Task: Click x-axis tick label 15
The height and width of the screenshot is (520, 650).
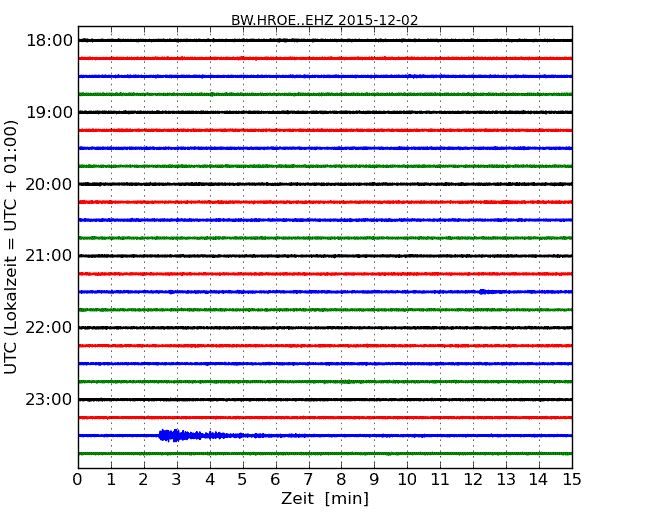Action: [x=572, y=480]
